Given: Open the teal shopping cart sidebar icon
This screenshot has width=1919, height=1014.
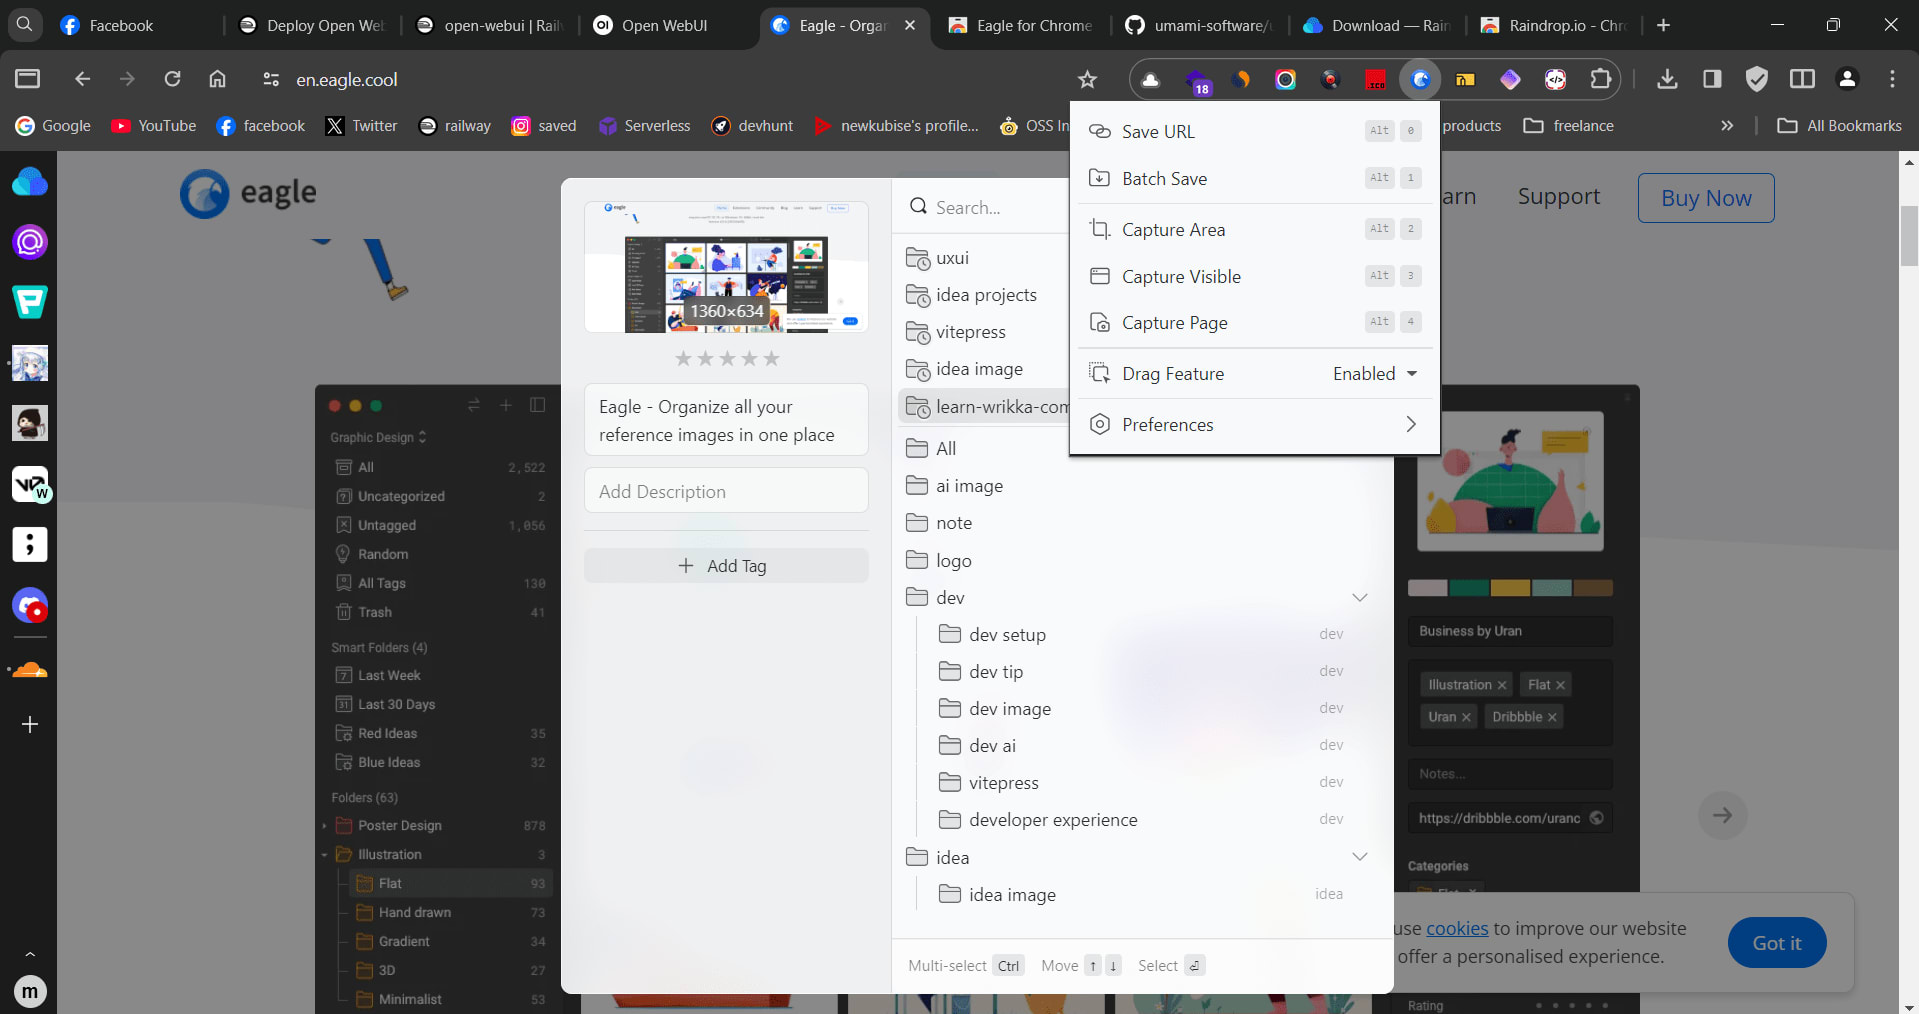Looking at the screenshot, I should [x=30, y=302].
